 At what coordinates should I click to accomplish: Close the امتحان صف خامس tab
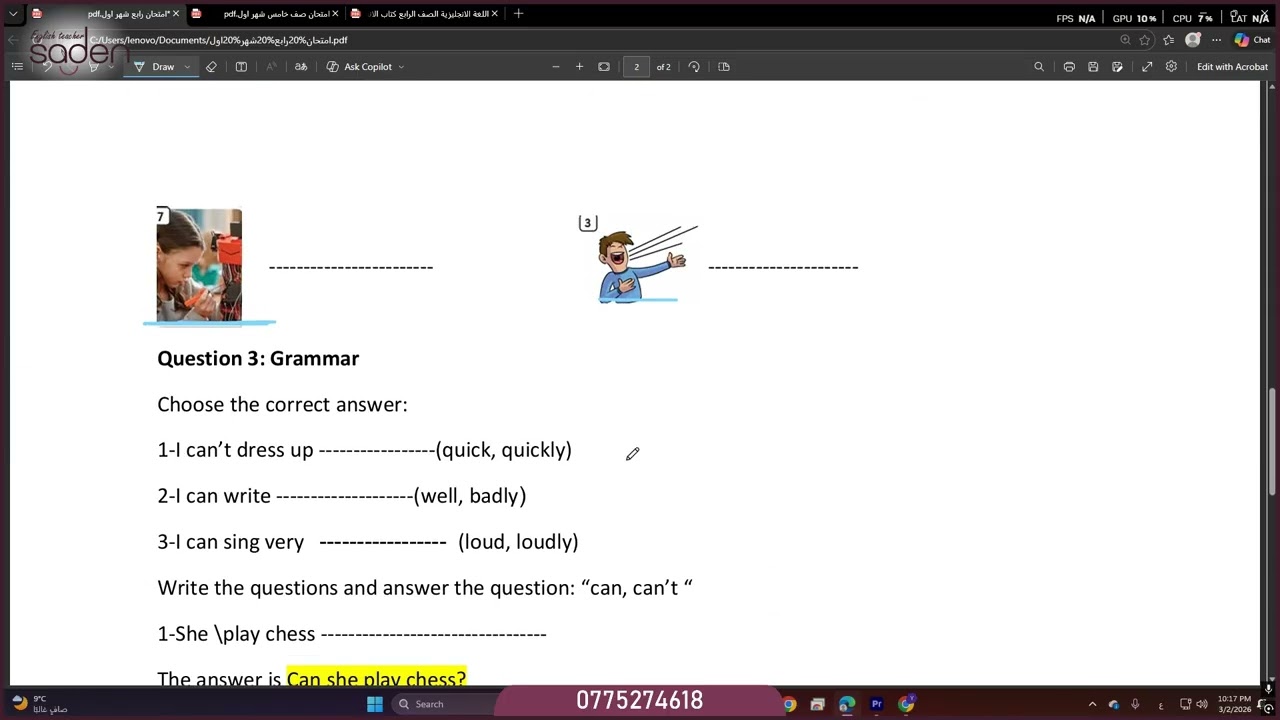[x=335, y=14]
